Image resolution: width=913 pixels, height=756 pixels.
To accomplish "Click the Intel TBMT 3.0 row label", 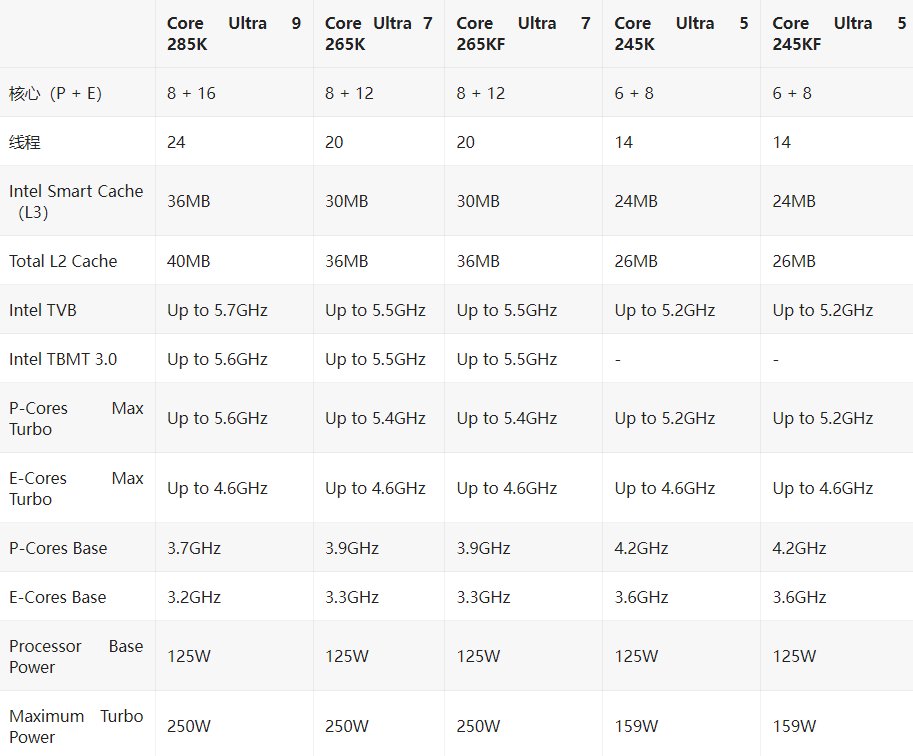I will [63, 359].
